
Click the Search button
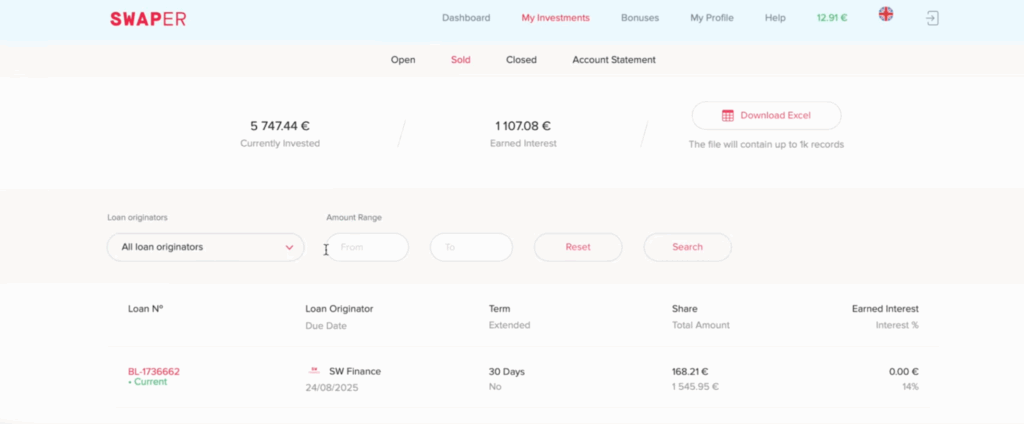coord(687,247)
